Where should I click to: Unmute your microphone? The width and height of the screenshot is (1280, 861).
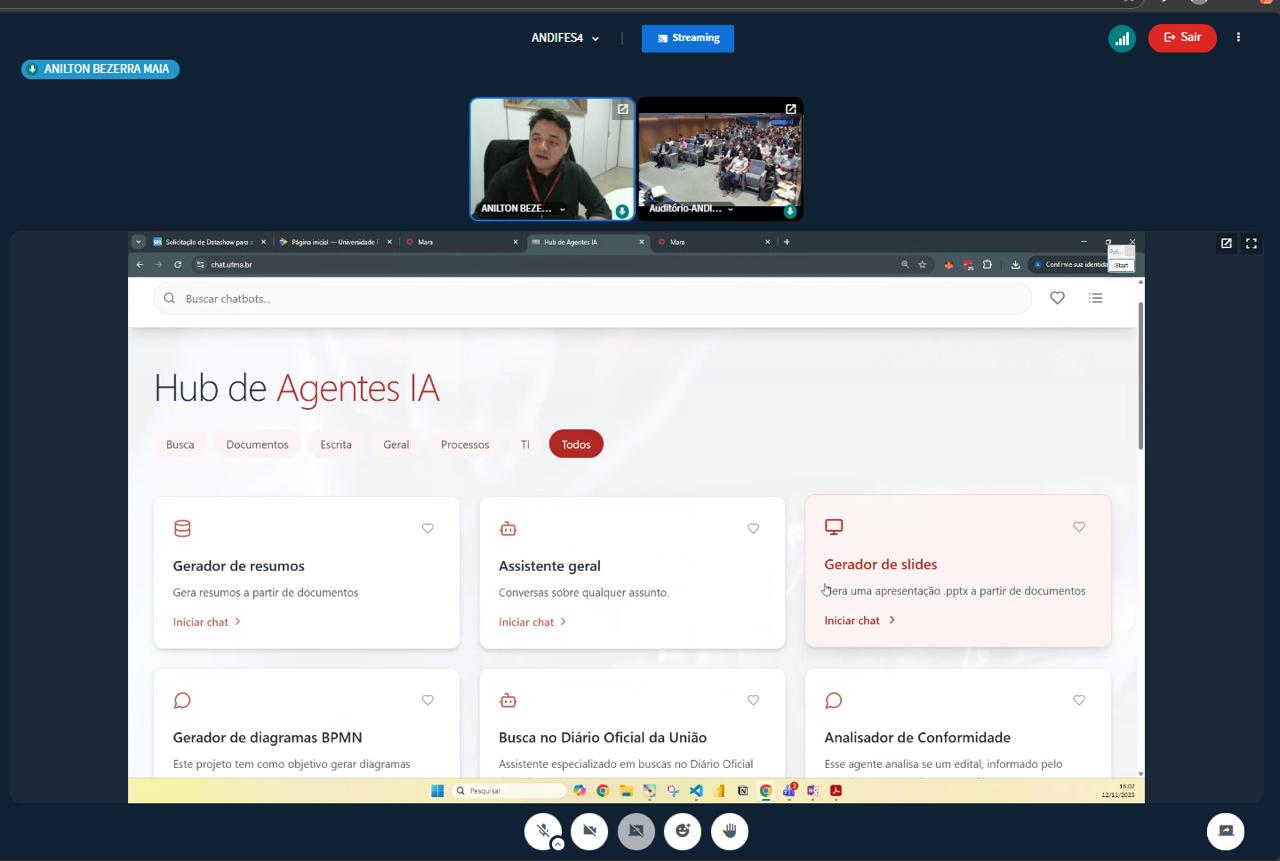[543, 830]
